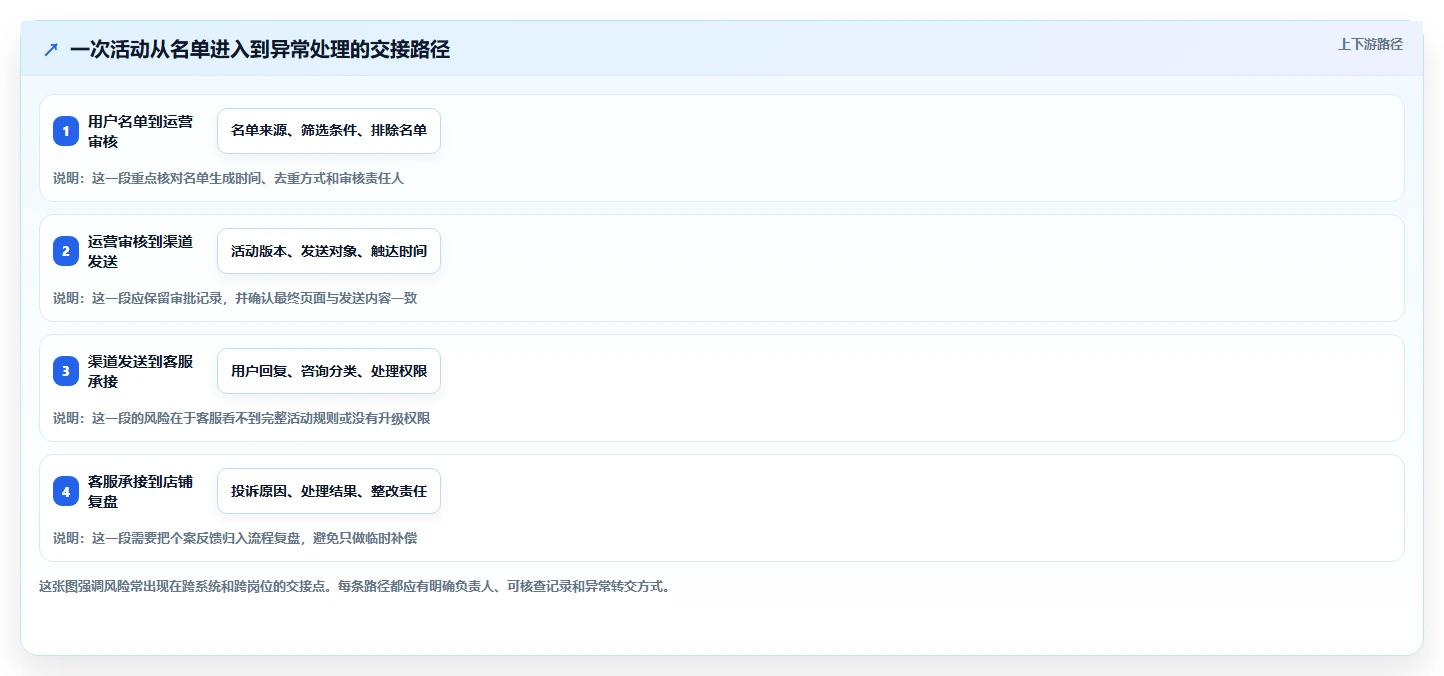This screenshot has height=676, width=1444.
Task: Click the note about 名单生成时间、去重方式
Action: click(228, 178)
